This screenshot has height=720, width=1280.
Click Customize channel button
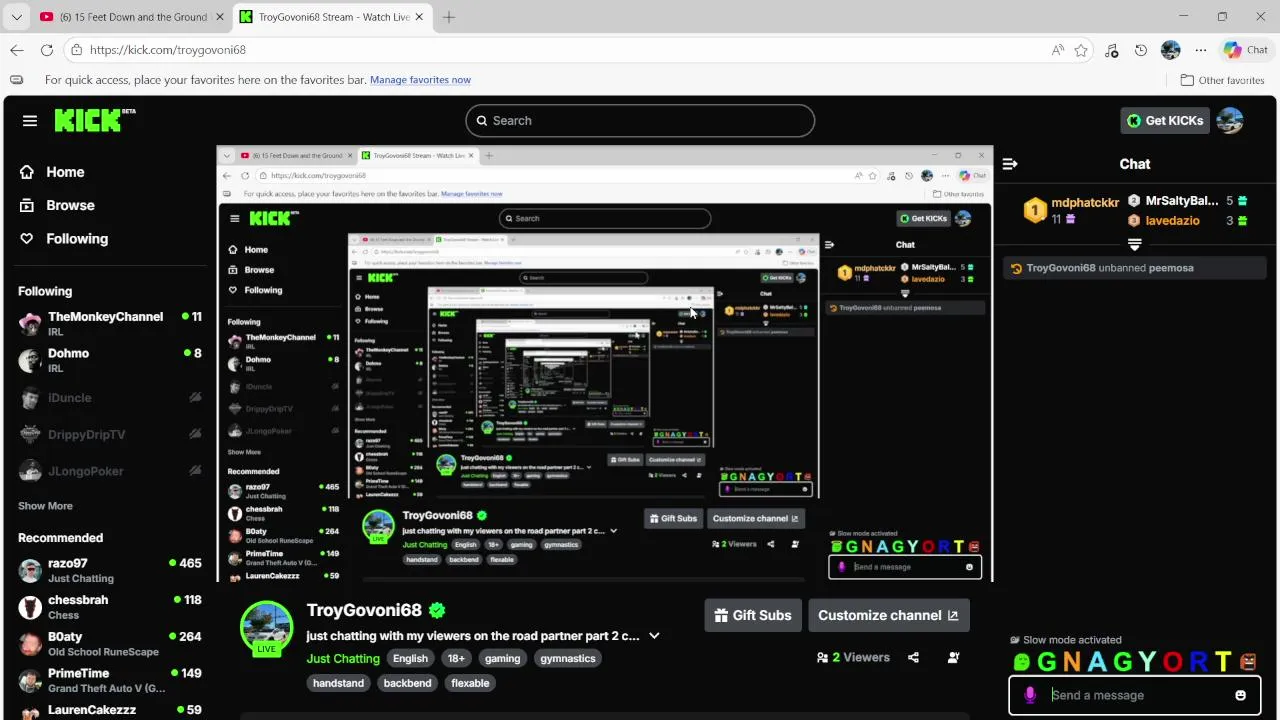(889, 615)
